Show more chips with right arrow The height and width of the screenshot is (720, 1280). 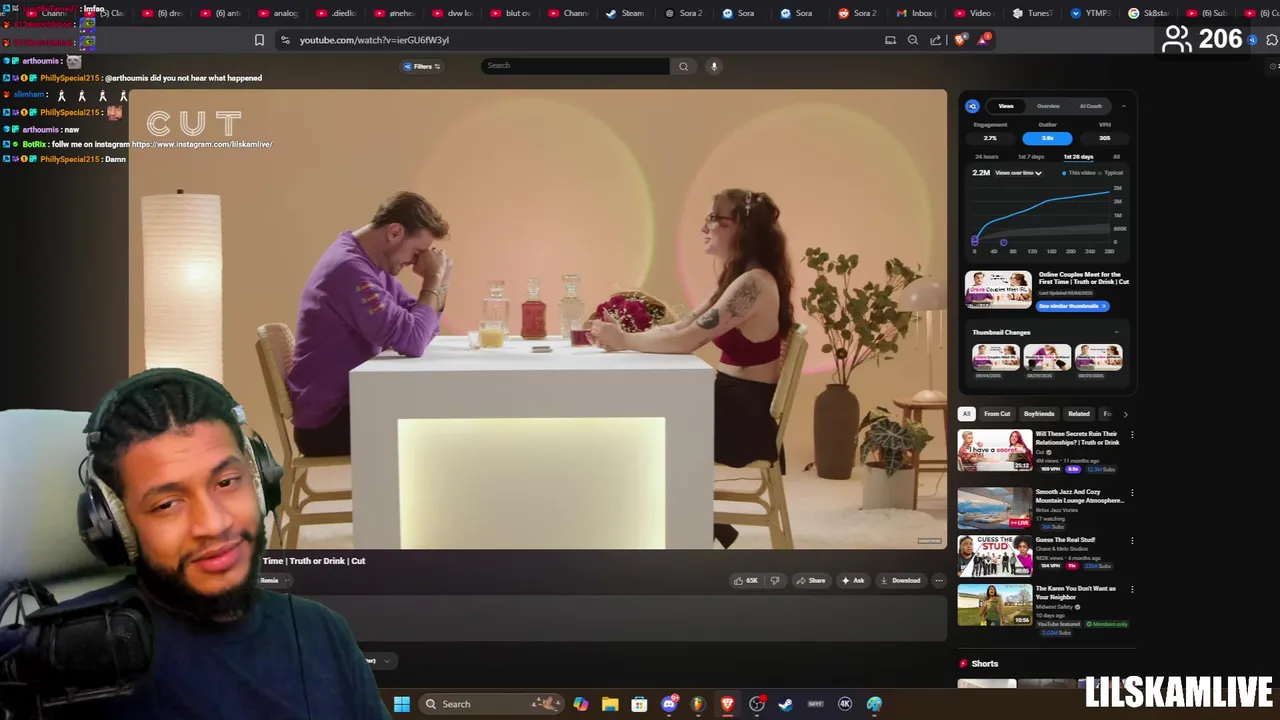point(1125,414)
